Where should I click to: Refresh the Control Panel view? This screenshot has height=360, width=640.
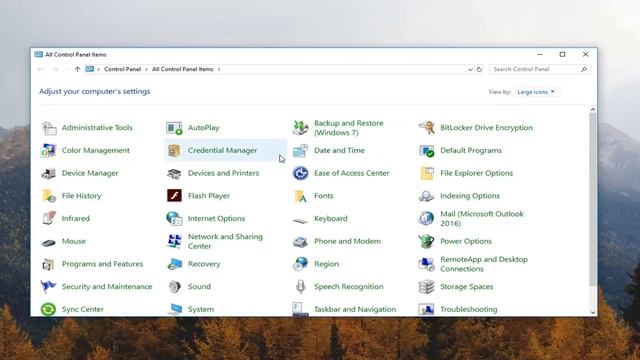click(x=479, y=69)
